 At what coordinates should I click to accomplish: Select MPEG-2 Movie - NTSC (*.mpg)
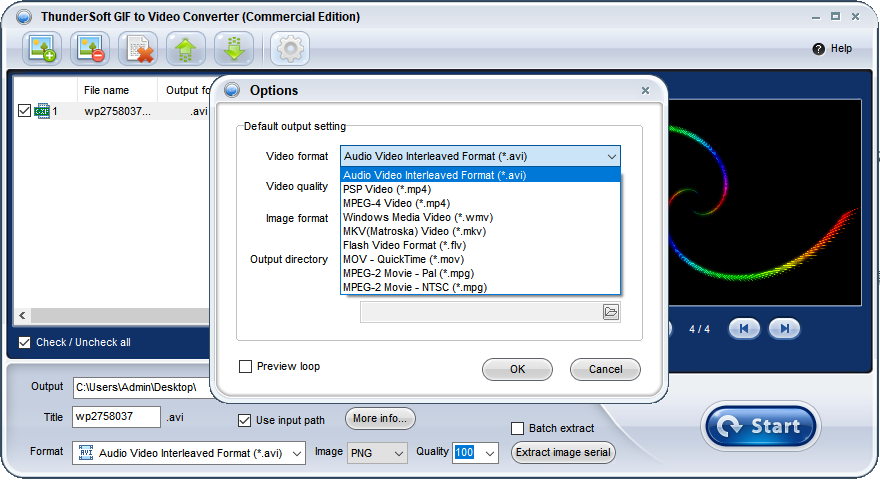(x=480, y=287)
